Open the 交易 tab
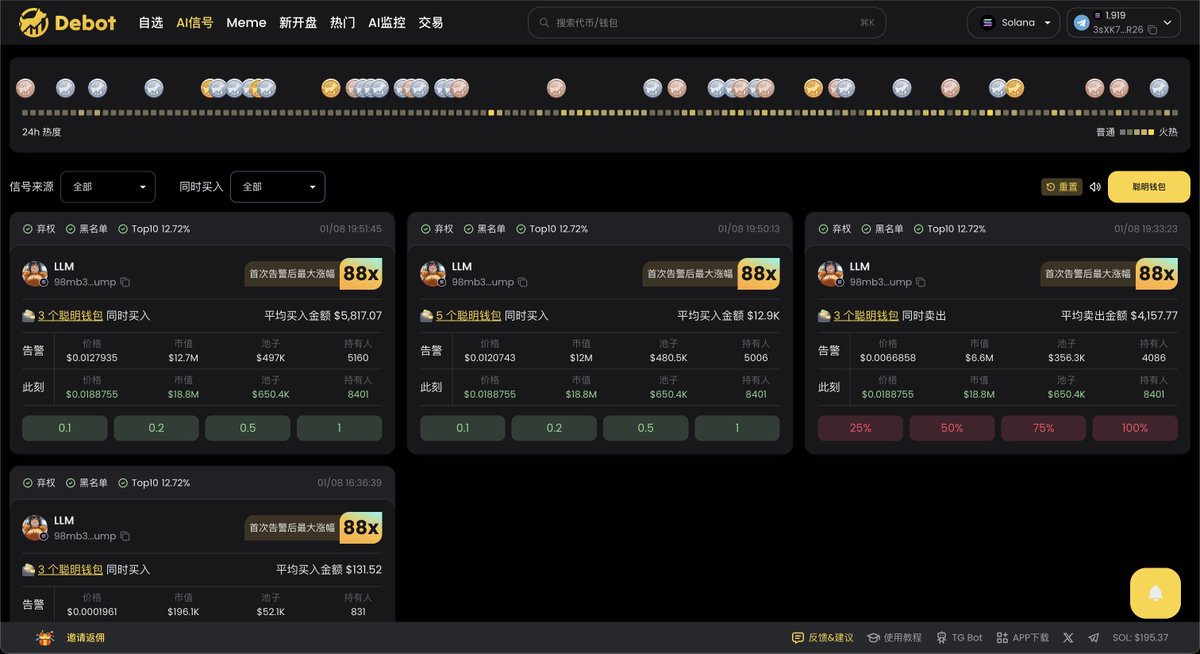 [431, 22]
